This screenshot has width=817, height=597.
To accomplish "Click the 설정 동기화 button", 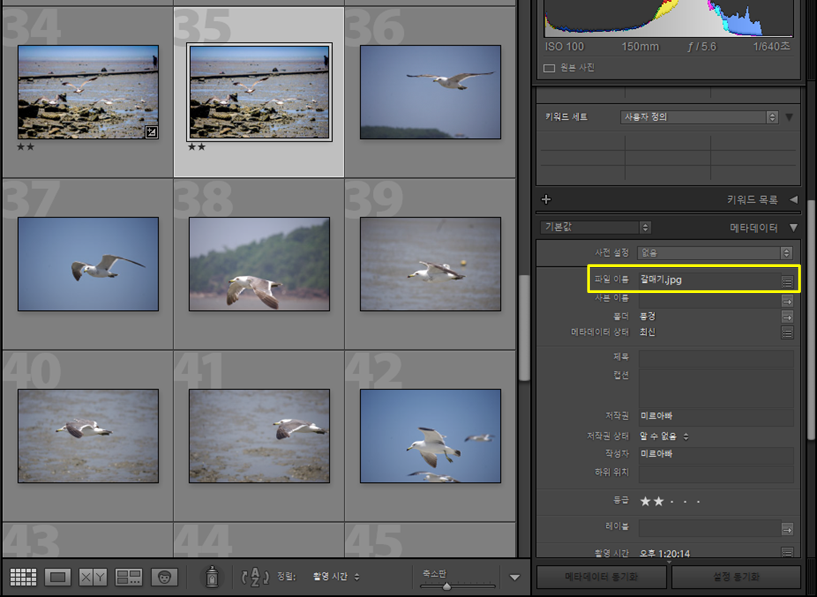I will pos(736,577).
